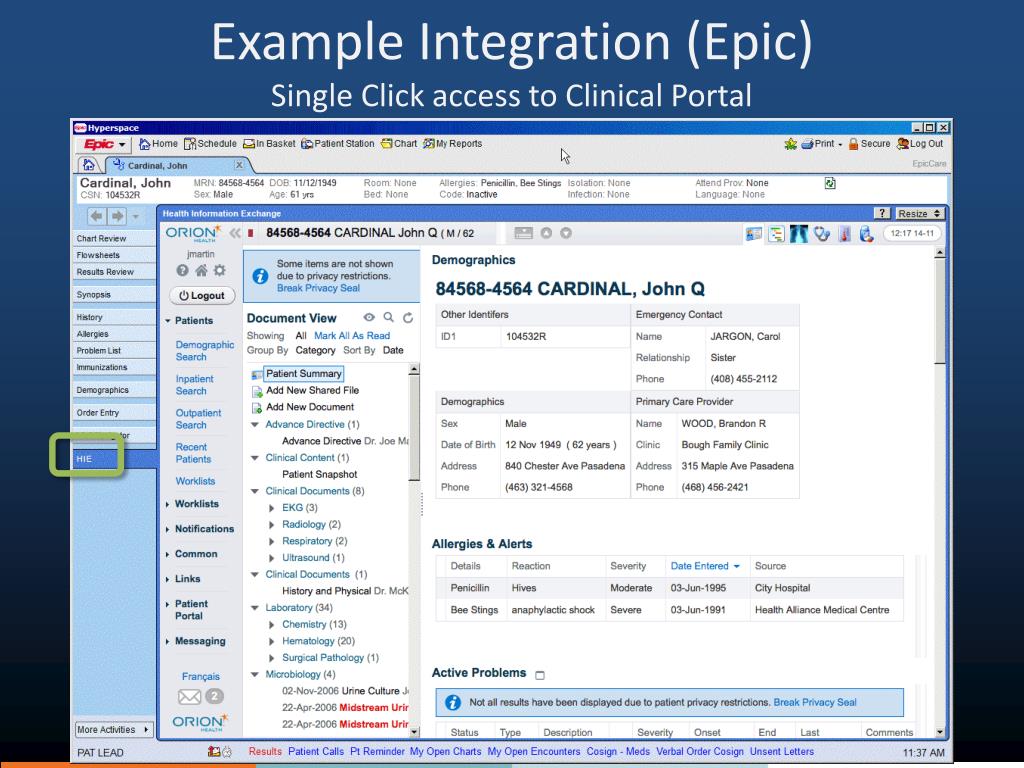Viewport: 1024px width, 768px height.
Task: Click the Secure lock icon
Action: pos(853,144)
